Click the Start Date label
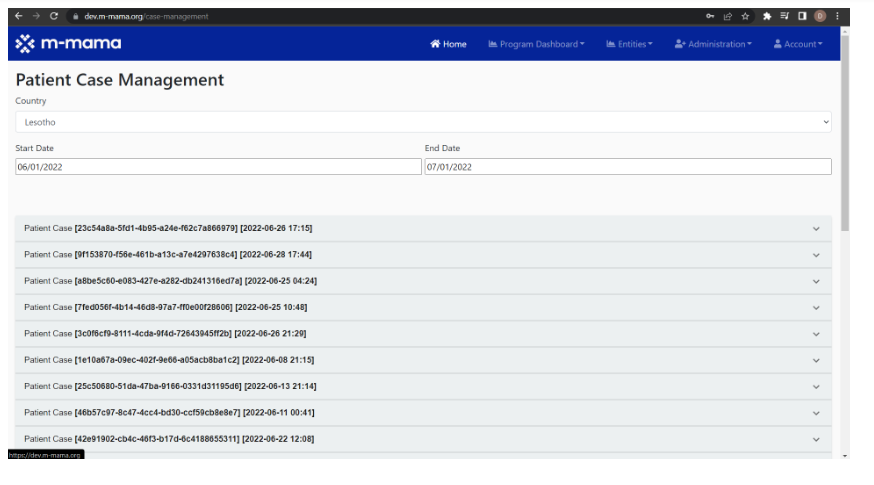 (x=35, y=148)
